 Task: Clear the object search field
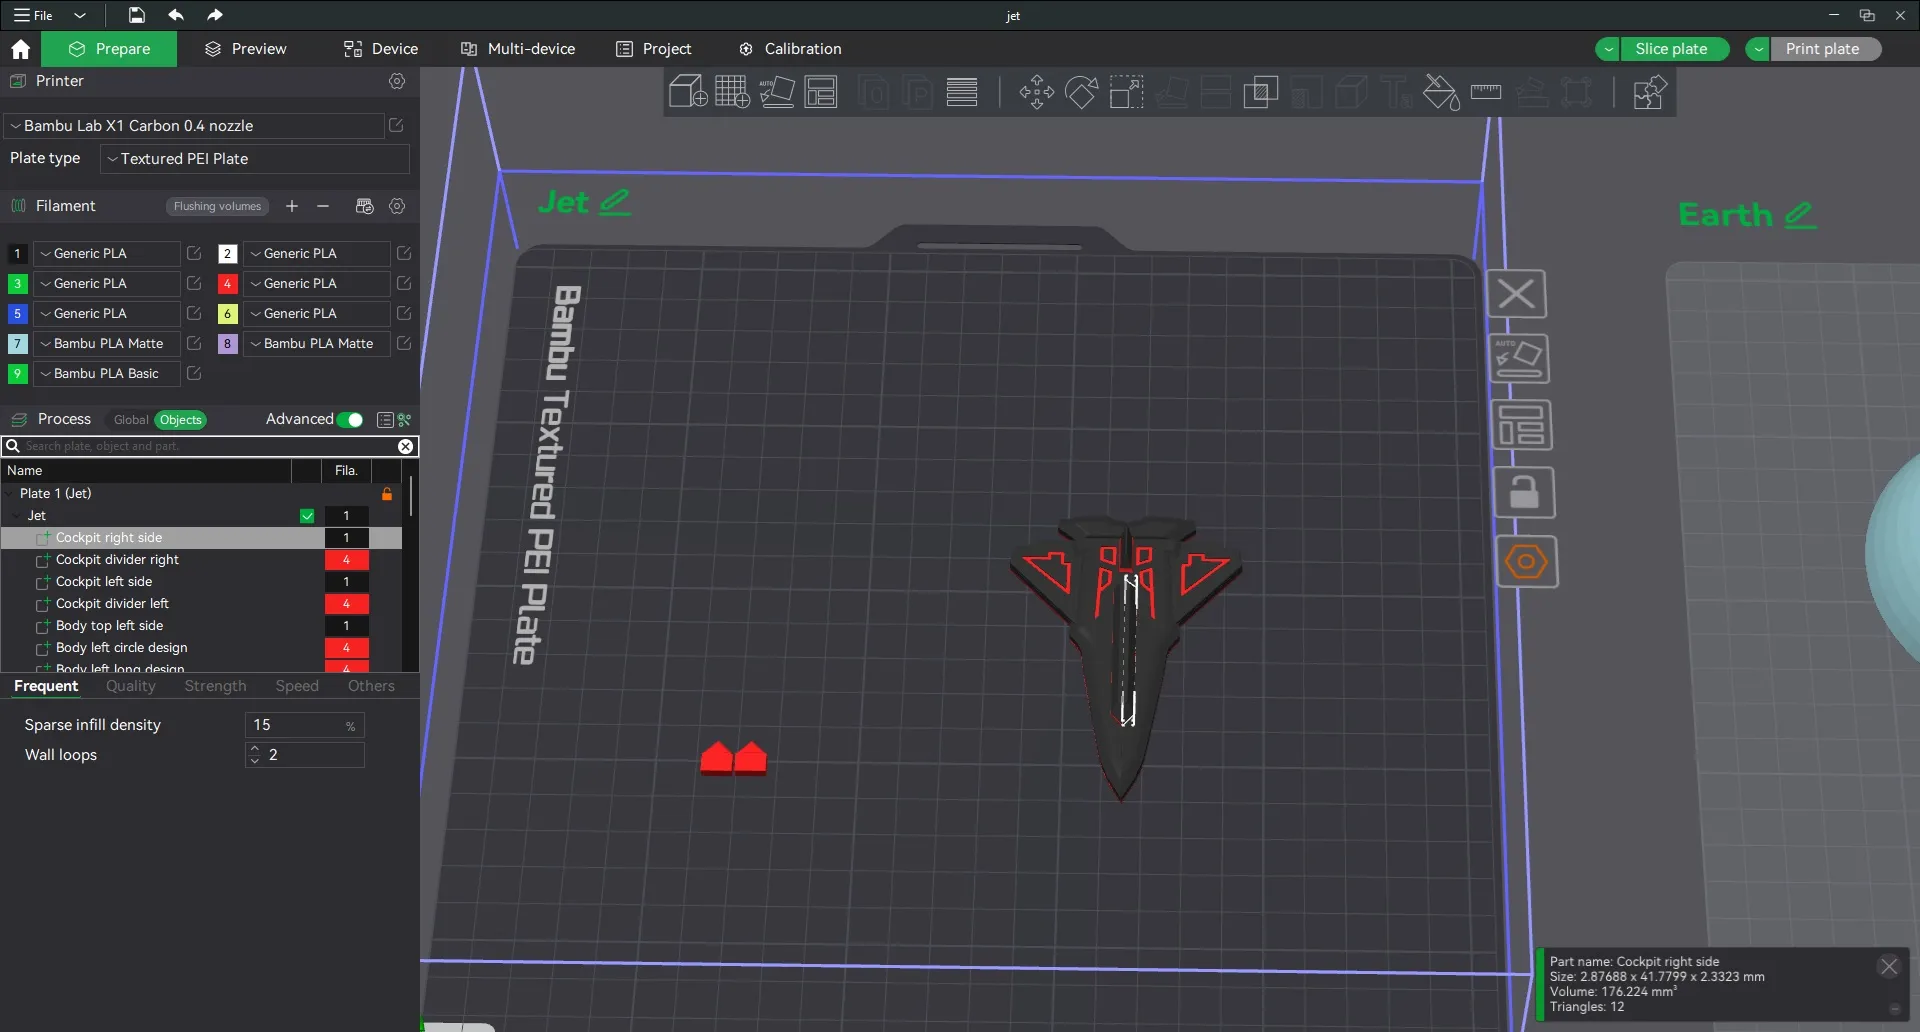406,446
